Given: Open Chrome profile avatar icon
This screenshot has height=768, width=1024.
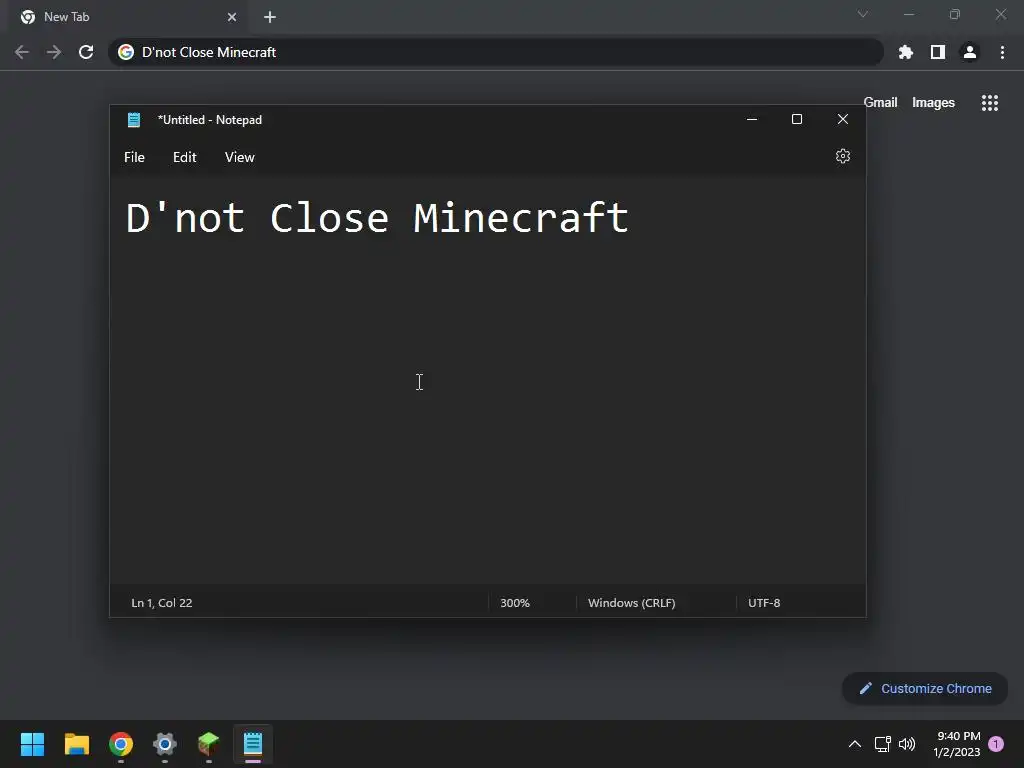Looking at the screenshot, I should point(969,52).
